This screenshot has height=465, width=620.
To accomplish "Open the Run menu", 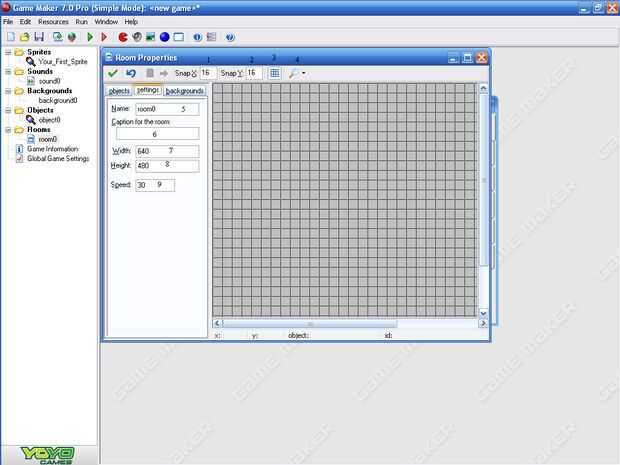I will click(x=81, y=22).
